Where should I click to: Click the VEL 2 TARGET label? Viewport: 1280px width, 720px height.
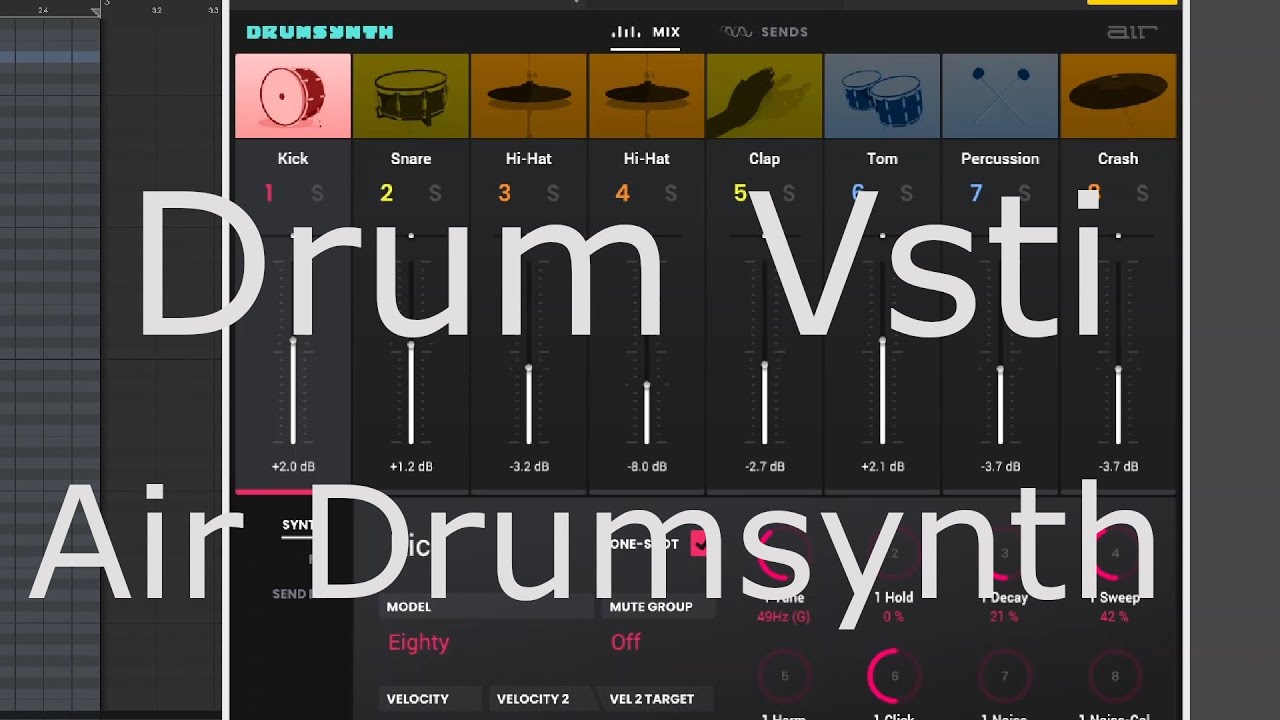coord(652,699)
